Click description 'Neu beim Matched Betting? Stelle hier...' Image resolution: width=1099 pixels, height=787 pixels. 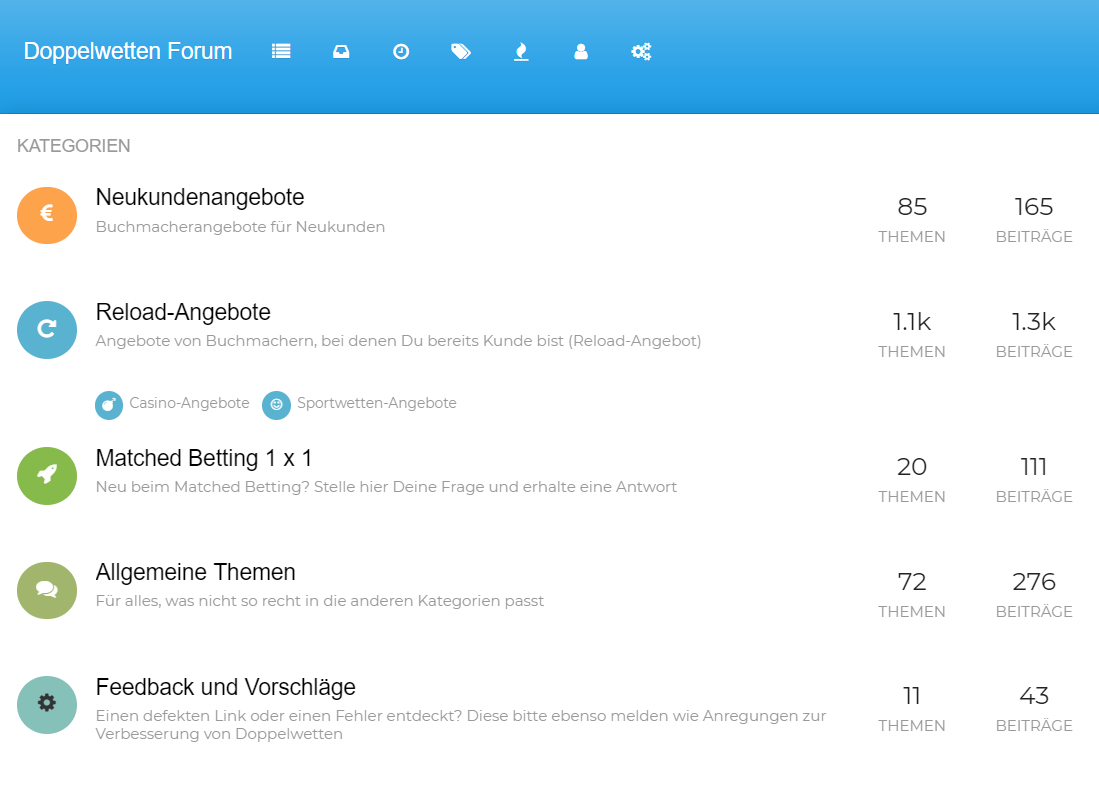386,487
